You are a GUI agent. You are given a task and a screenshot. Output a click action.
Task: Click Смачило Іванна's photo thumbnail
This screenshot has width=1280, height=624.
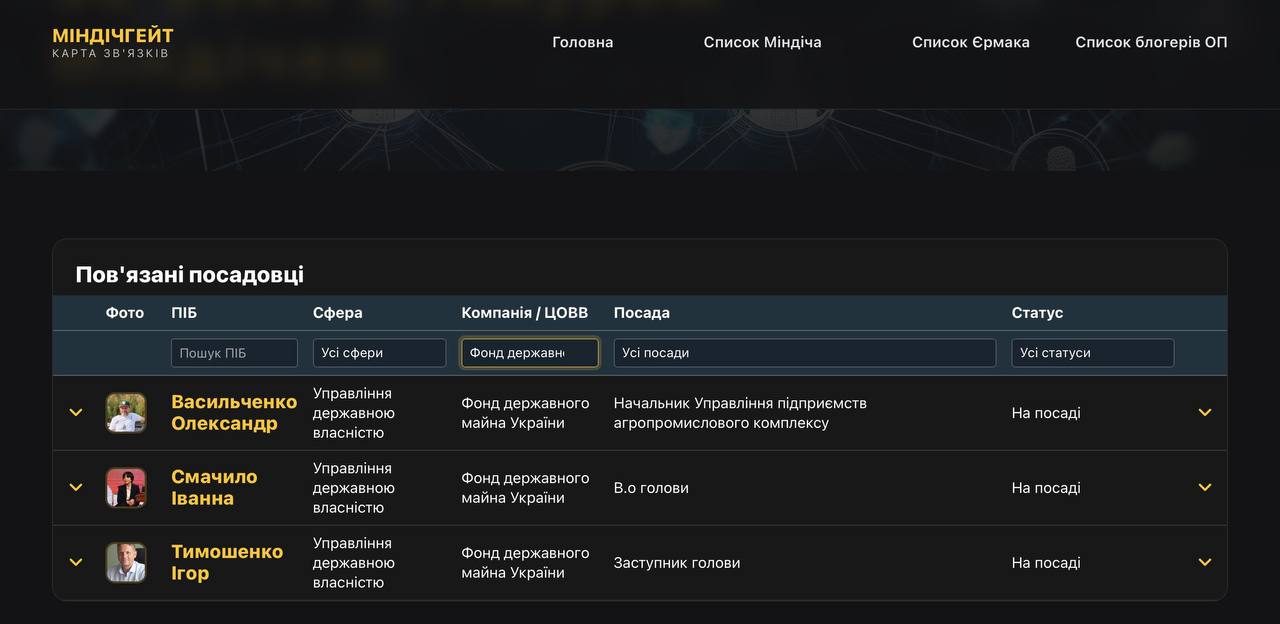click(x=126, y=488)
